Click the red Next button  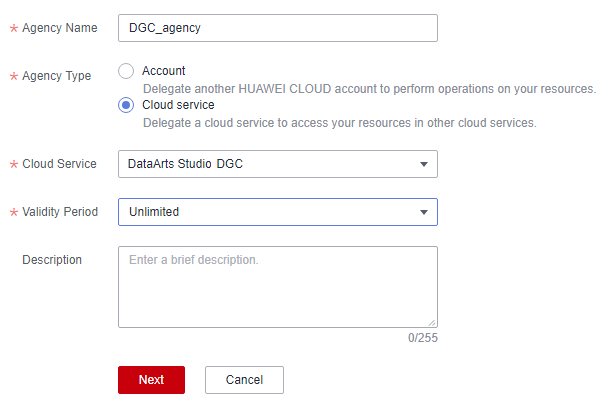[x=151, y=380]
